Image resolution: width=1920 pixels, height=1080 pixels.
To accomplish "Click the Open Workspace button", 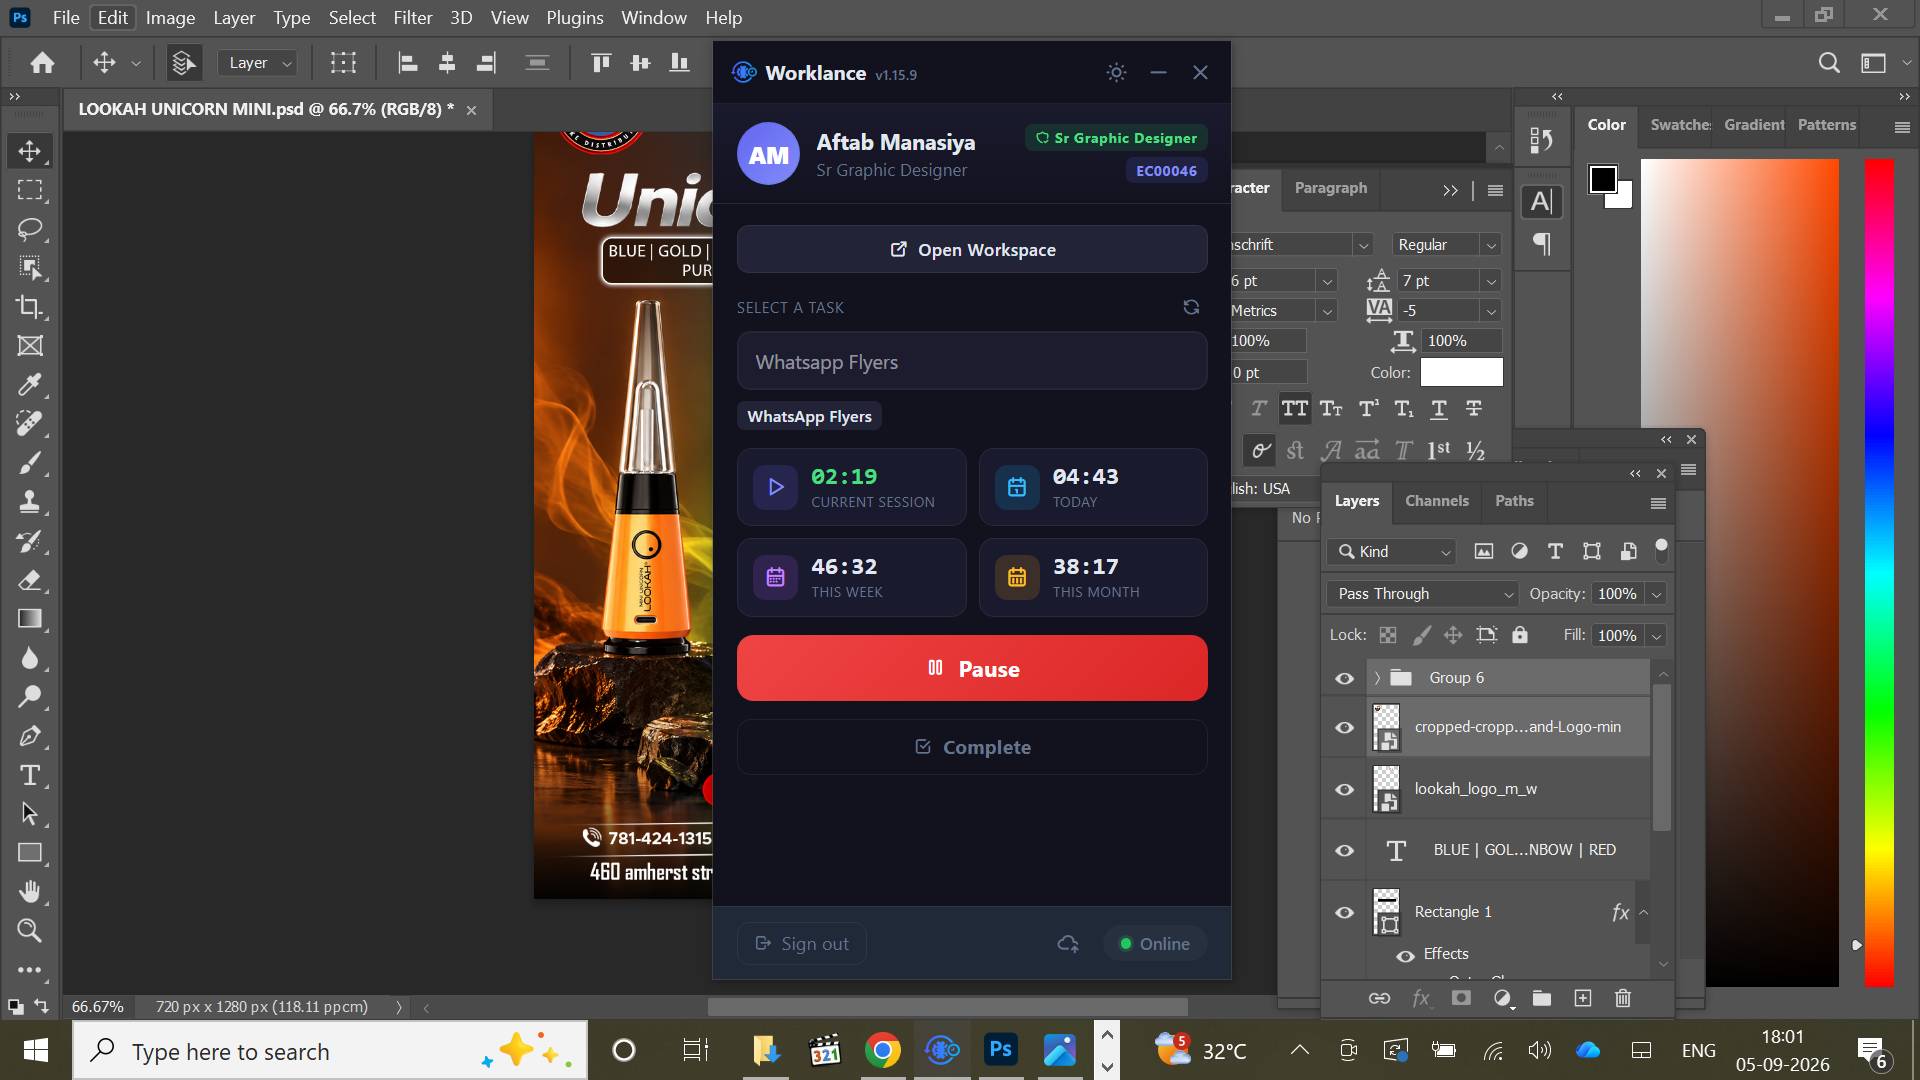I will tap(972, 249).
